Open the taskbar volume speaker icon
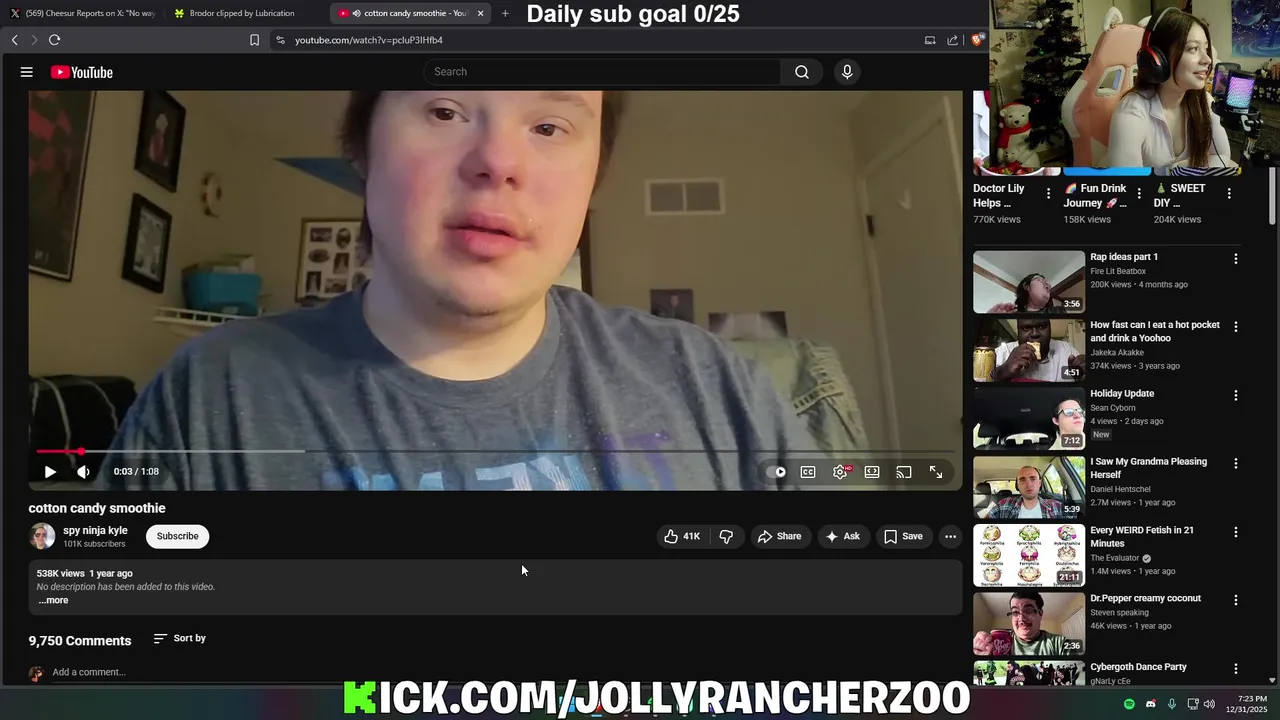1280x720 pixels. tap(1210, 704)
